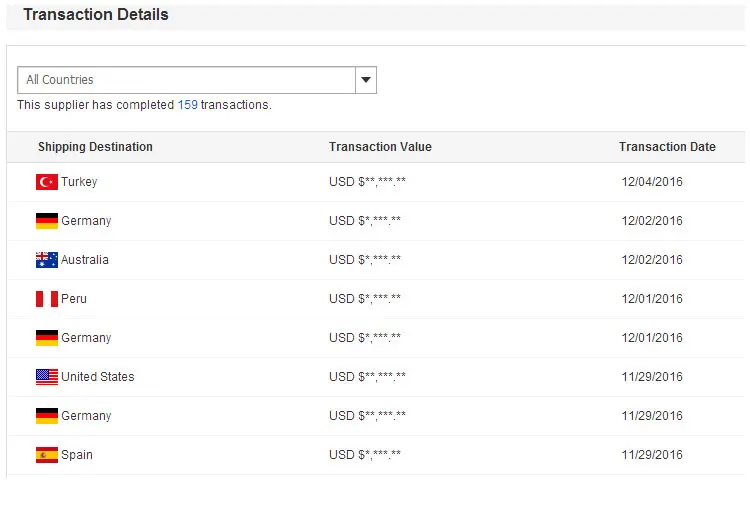The width and height of the screenshot is (750, 519).
Task: Click the Turkey flag icon
Action: (46, 182)
